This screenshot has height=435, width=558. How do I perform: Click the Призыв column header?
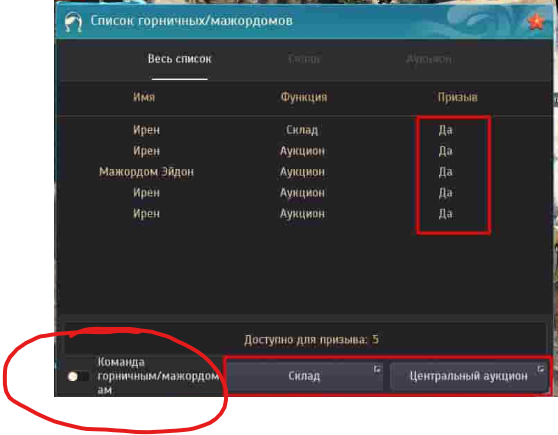coord(458,97)
